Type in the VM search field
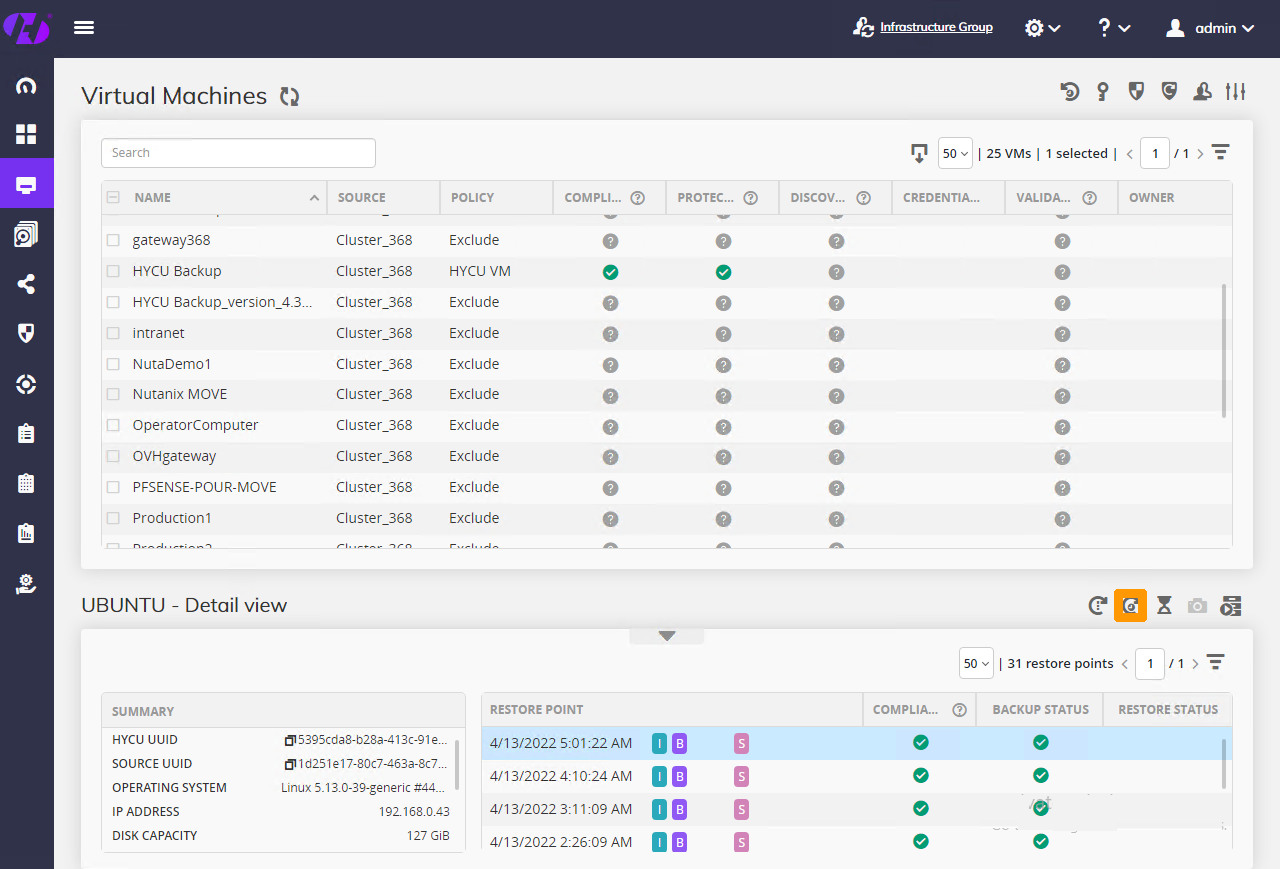Screen dimensions: 1280x869 pyautogui.click(x=237, y=153)
